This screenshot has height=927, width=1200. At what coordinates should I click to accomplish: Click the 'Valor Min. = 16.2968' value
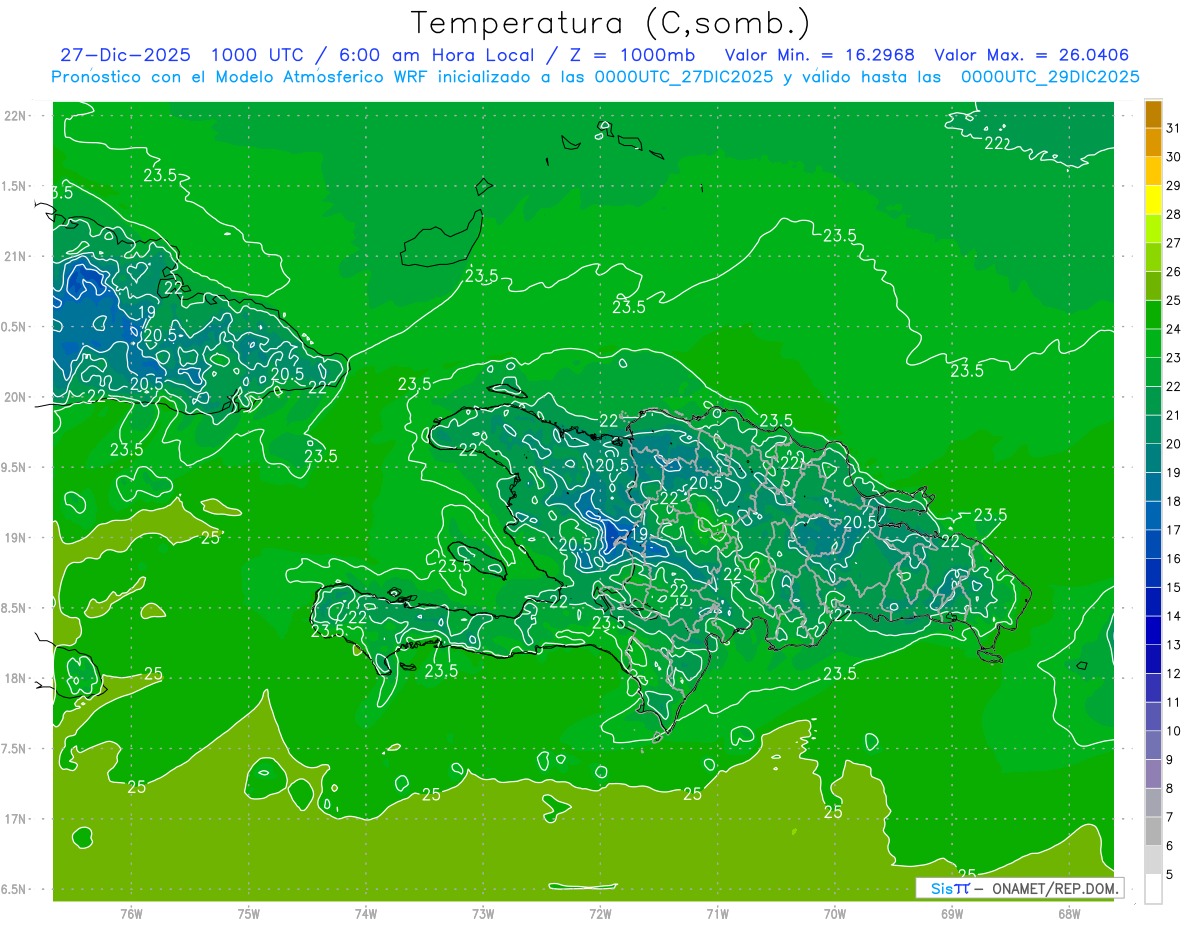click(819, 55)
